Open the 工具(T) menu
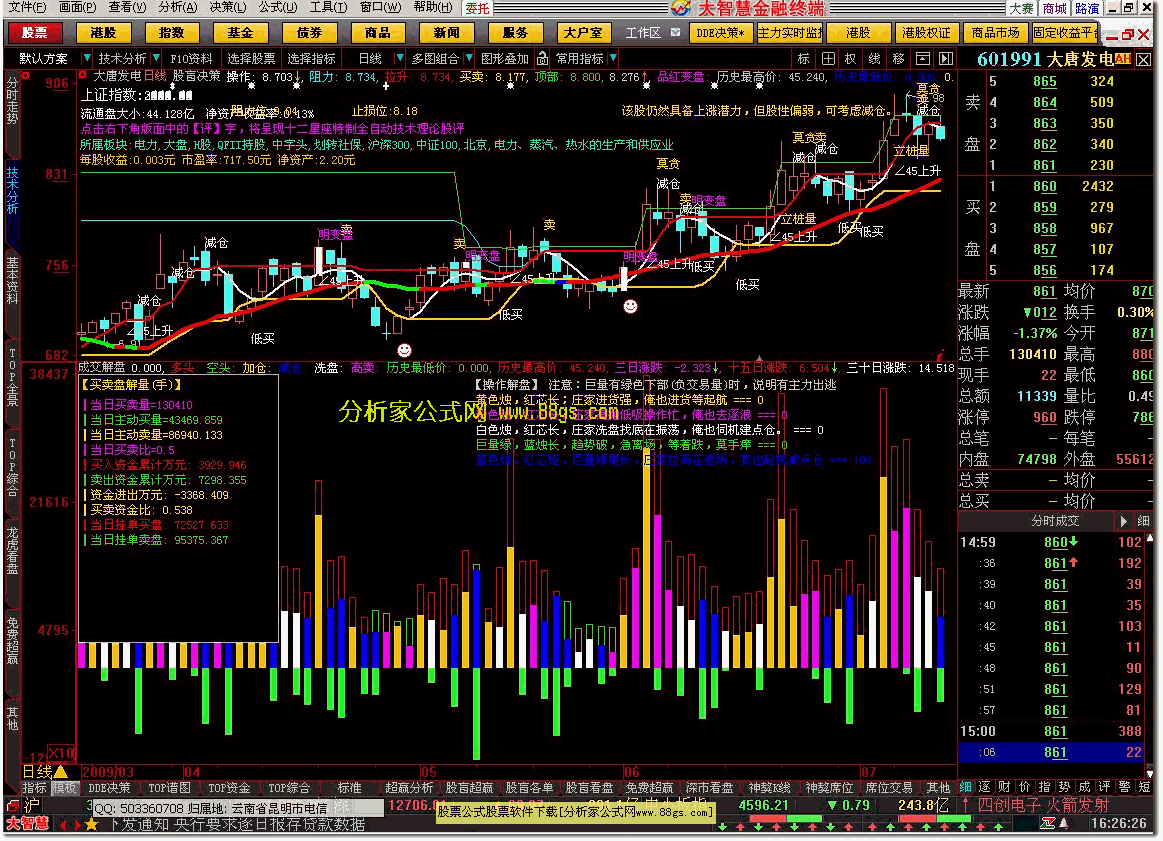This screenshot has width=1163, height=841. (x=329, y=7)
